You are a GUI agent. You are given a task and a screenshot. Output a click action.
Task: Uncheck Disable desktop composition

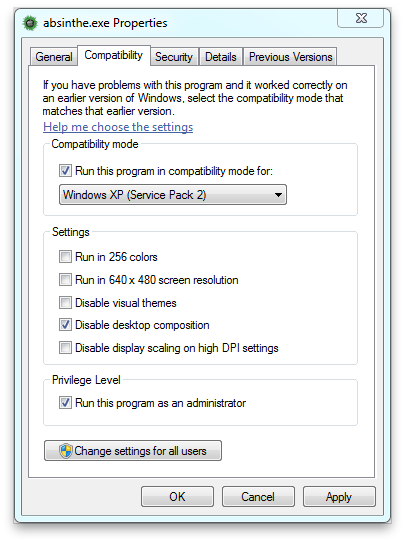click(65, 325)
